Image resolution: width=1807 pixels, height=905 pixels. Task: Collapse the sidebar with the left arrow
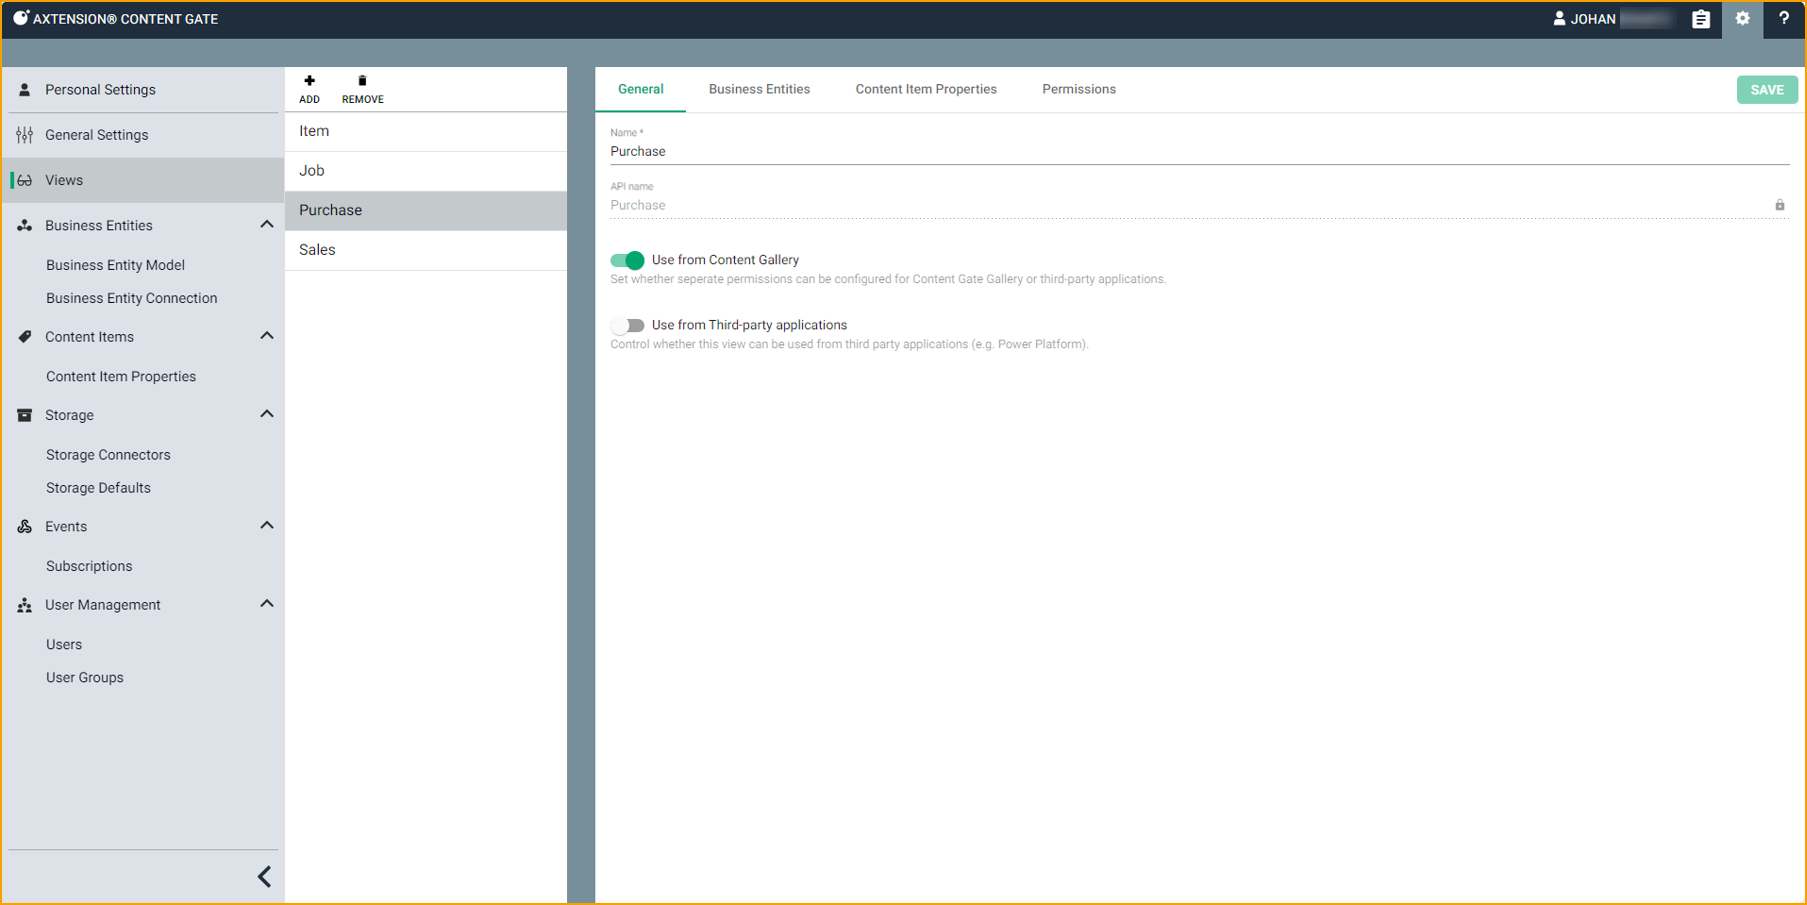pyautogui.click(x=264, y=877)
